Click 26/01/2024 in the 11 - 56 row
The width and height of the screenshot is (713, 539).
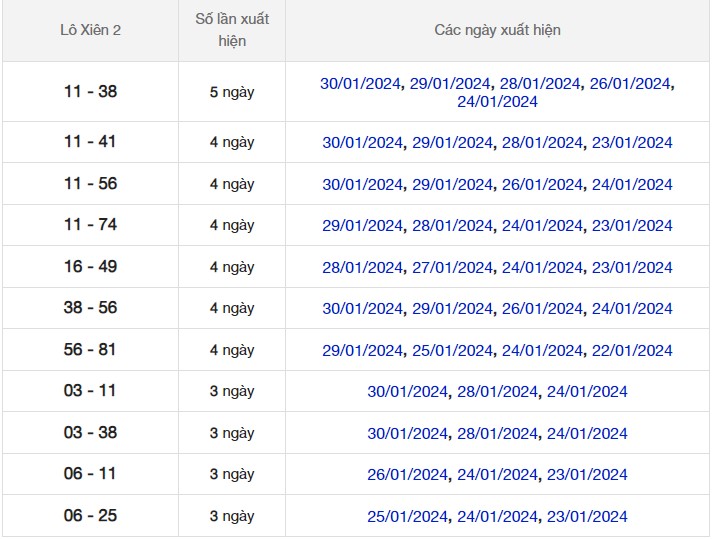pos(542,185)
